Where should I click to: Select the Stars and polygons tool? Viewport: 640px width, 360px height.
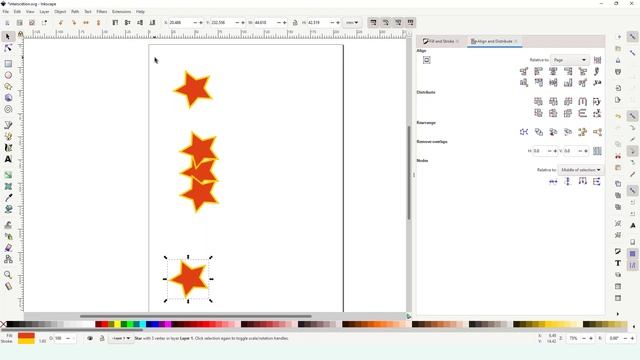8,87
